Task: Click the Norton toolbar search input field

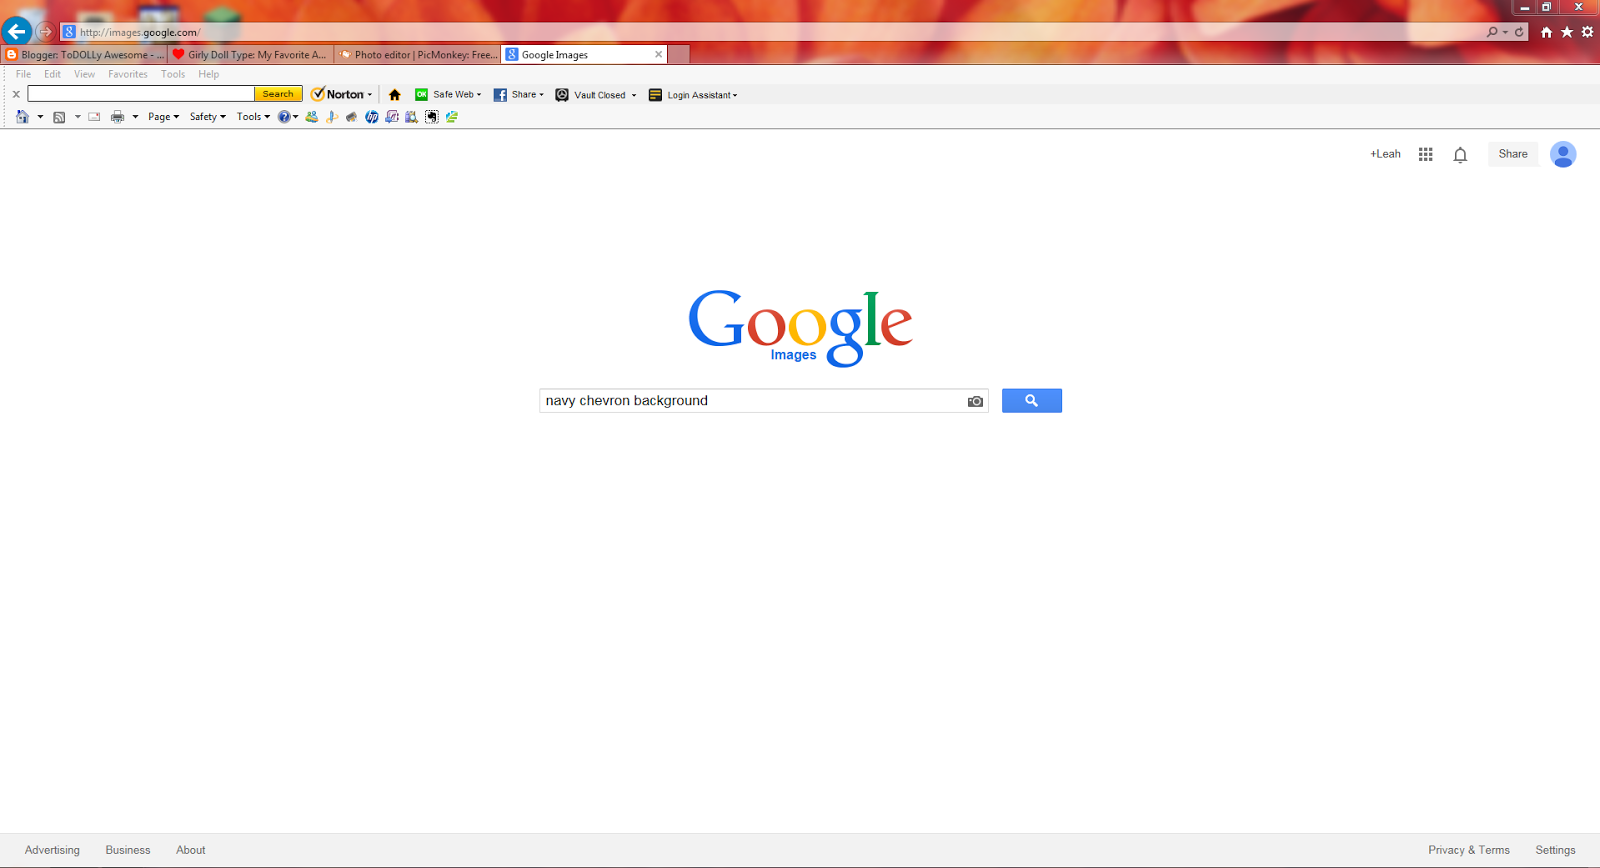Action: pyautogui.click(x=141, y=94)
